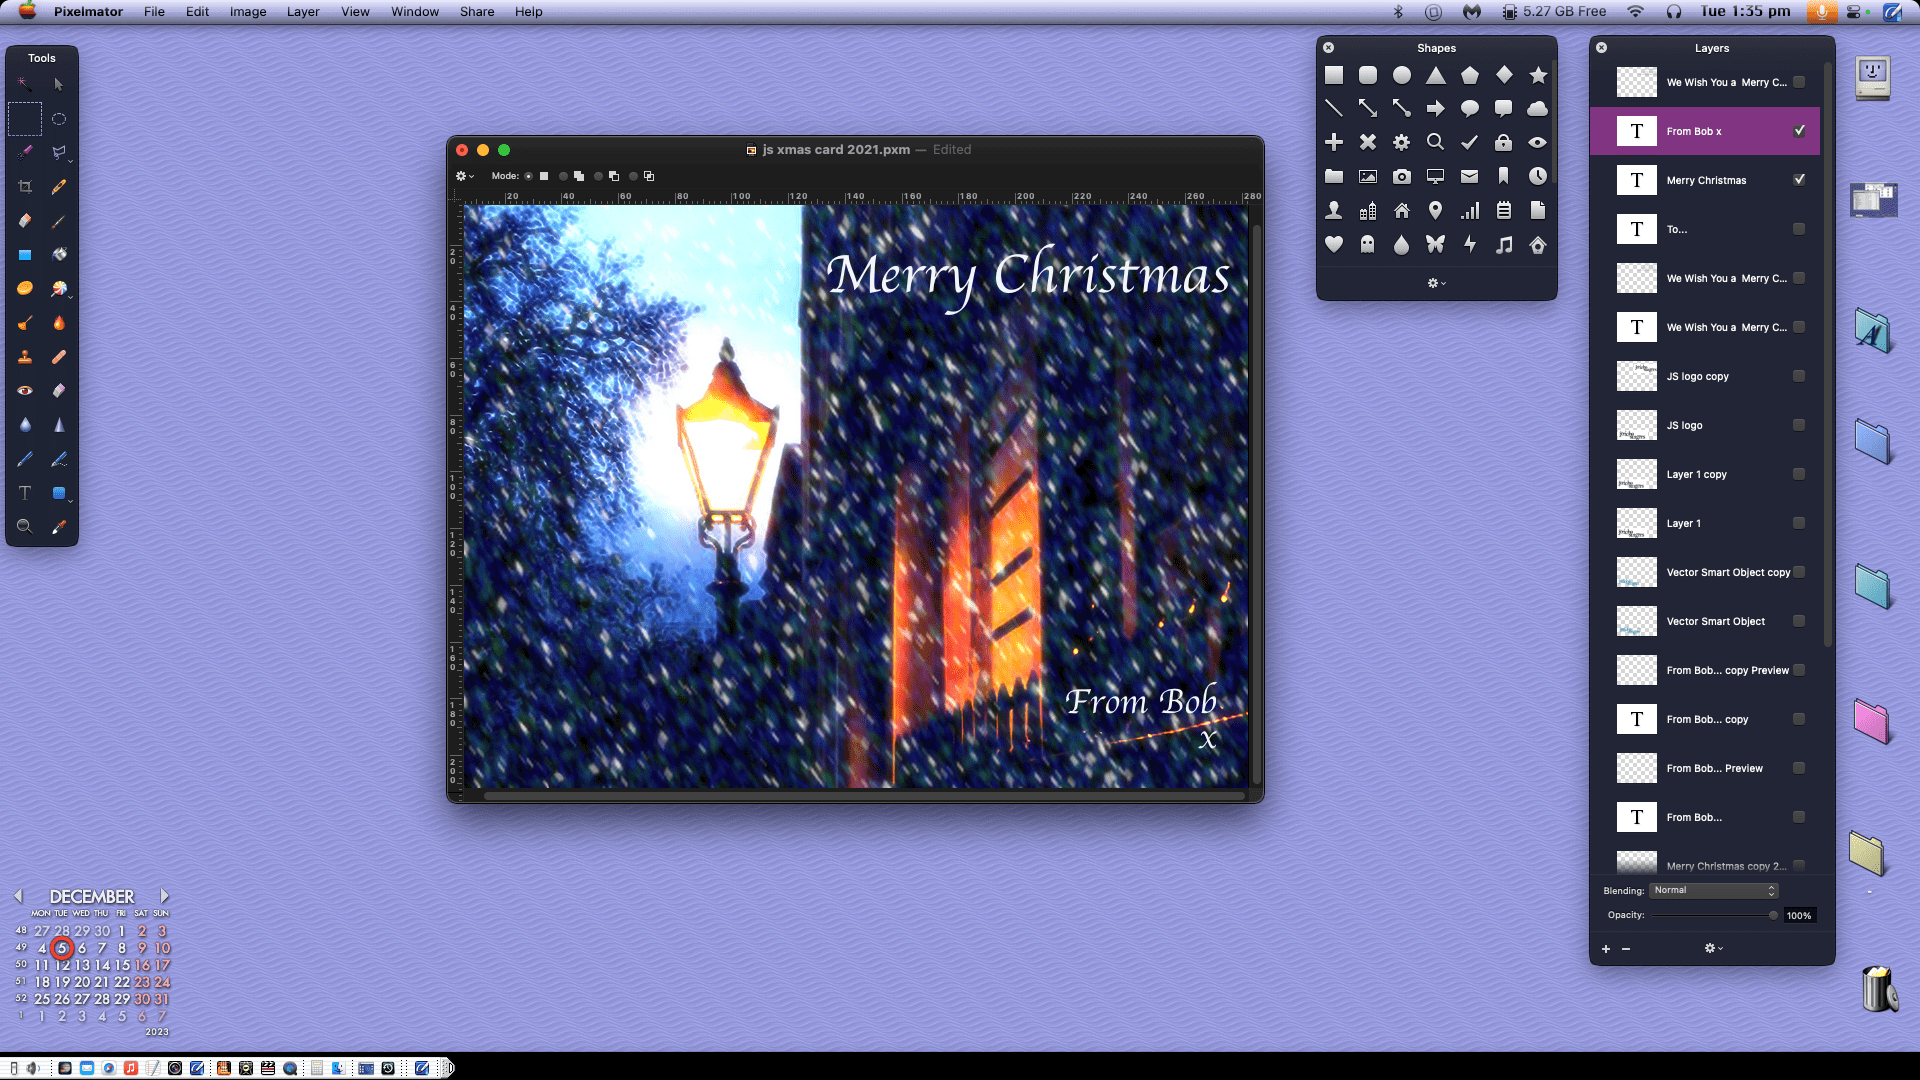Choose the camera shape icon
Screen dimensions: 1920x1080
click(1402, 177)
